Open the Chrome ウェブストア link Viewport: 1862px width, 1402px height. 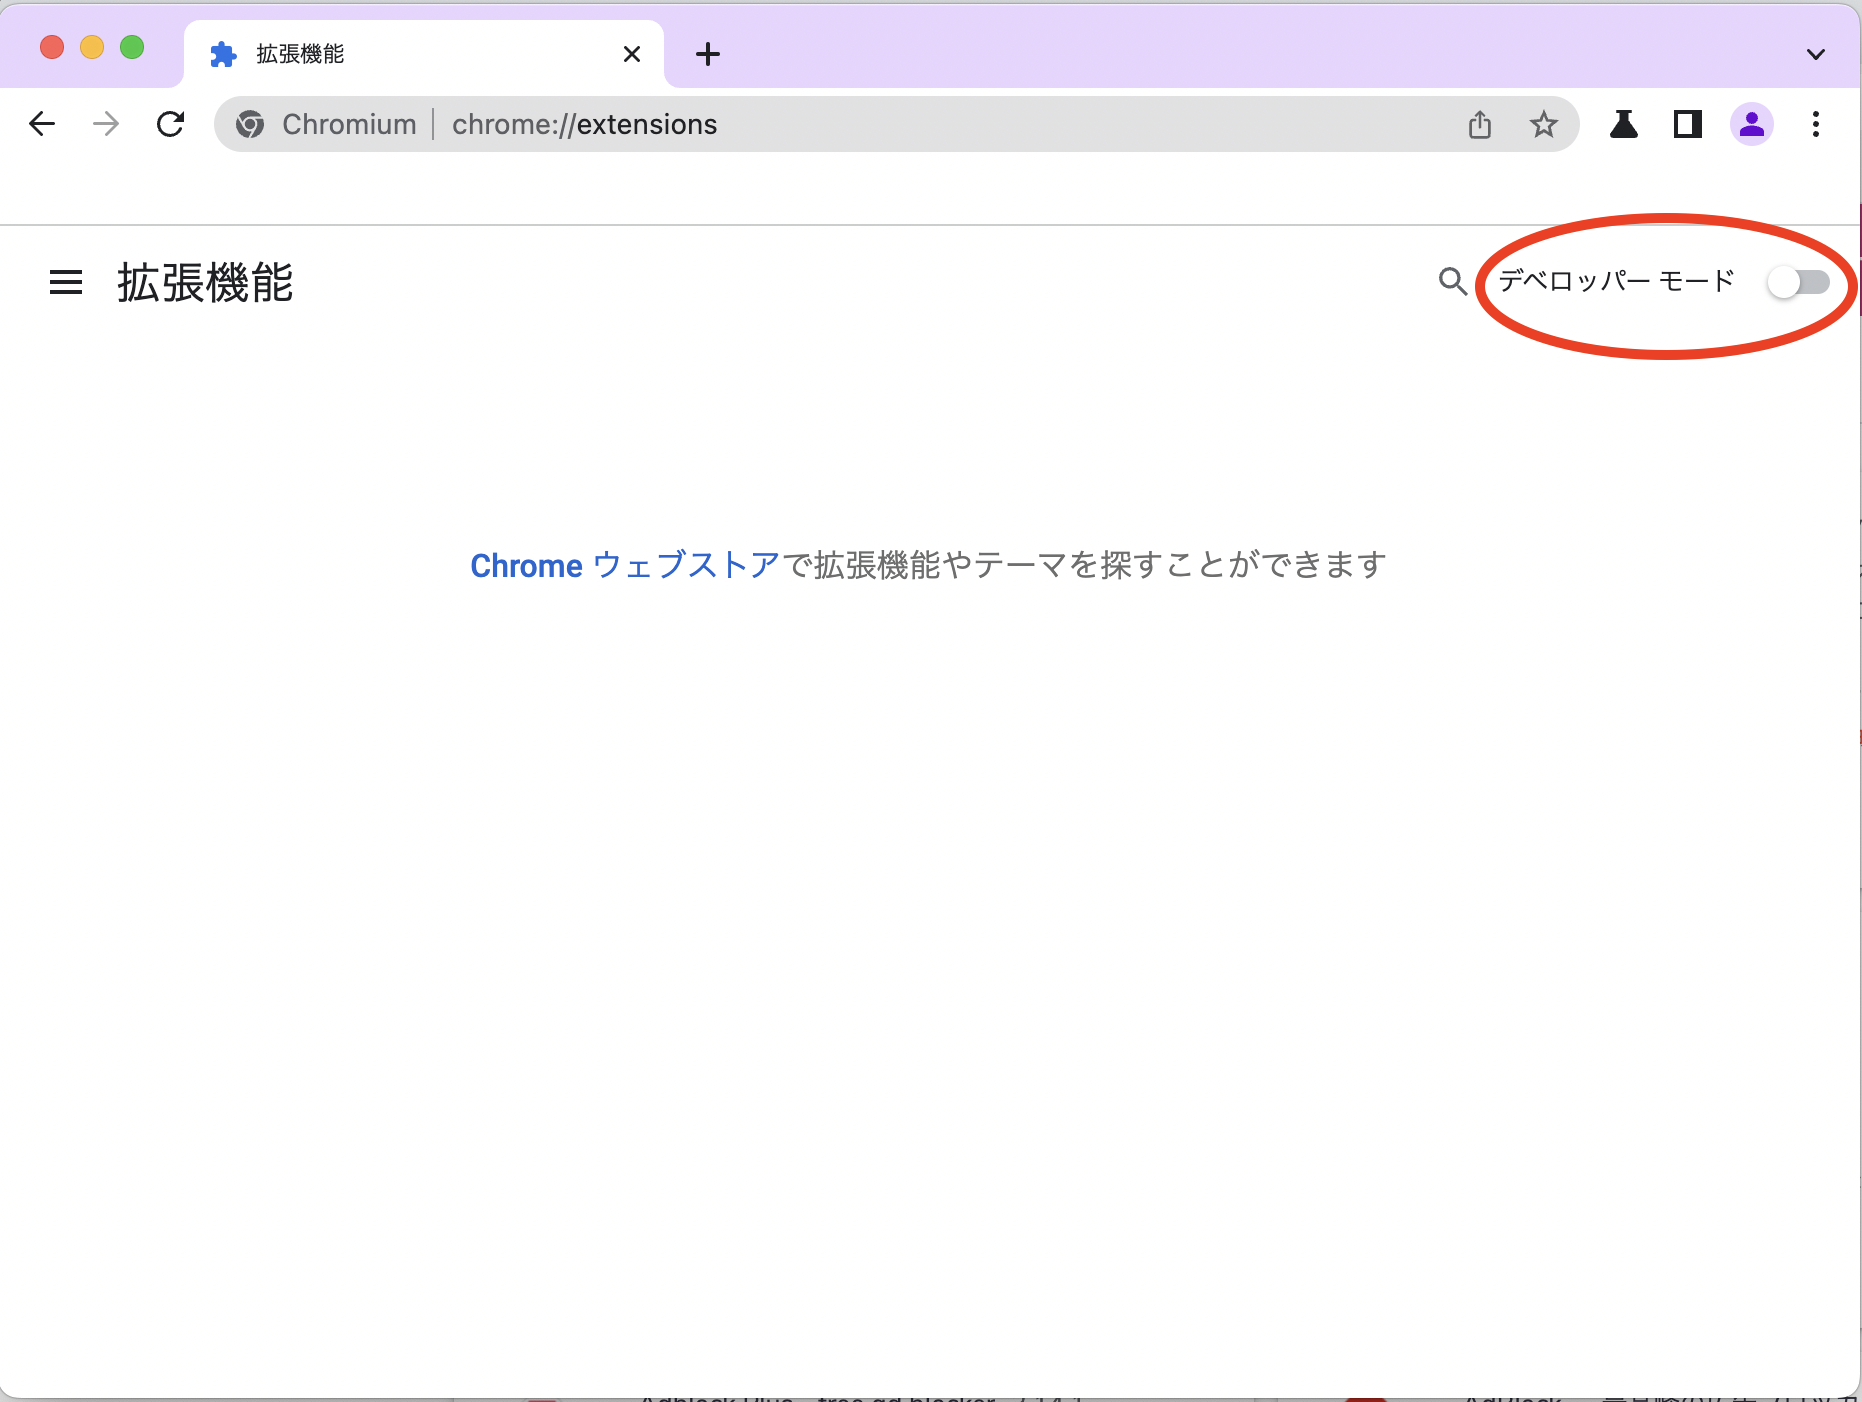(x=625, y=565)
